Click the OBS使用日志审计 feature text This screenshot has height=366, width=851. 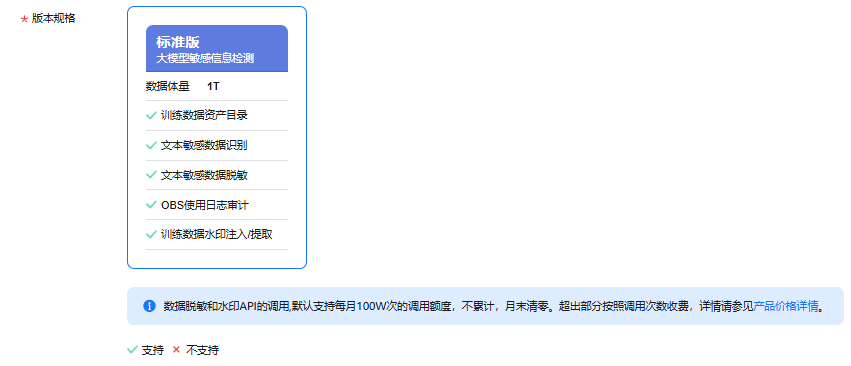pos(205,205)
